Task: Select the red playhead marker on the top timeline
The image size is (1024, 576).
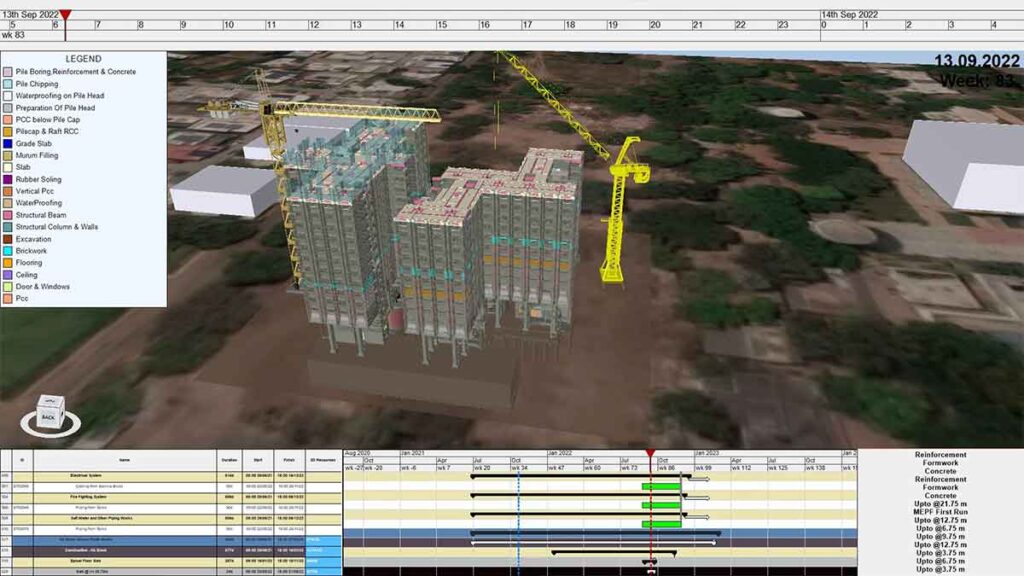Action: point(65,15)
